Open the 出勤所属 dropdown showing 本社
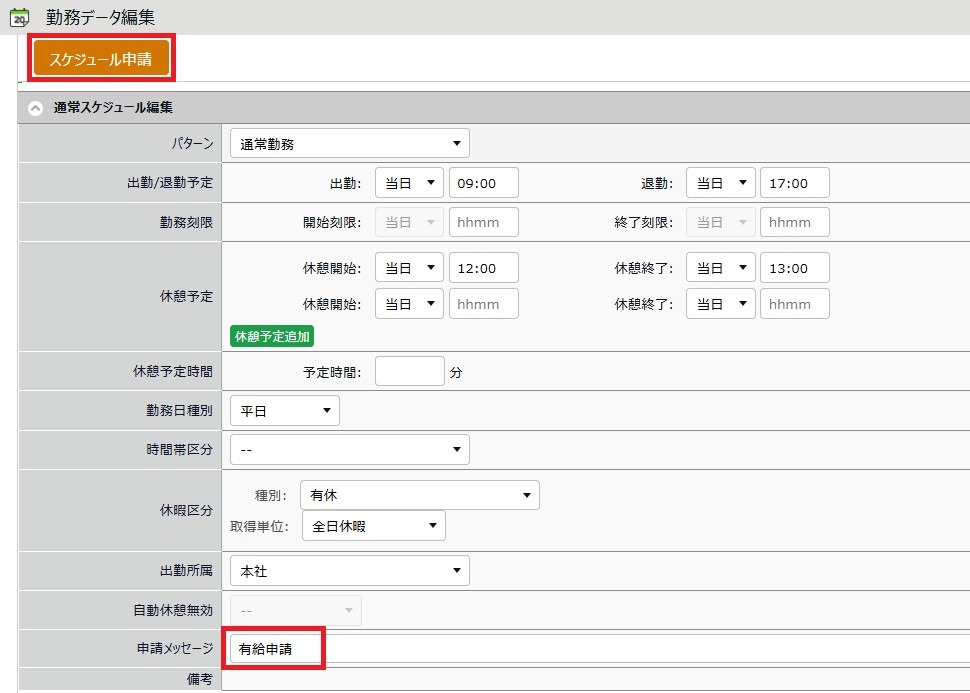The image size is (970, 693). click(349, 571)
